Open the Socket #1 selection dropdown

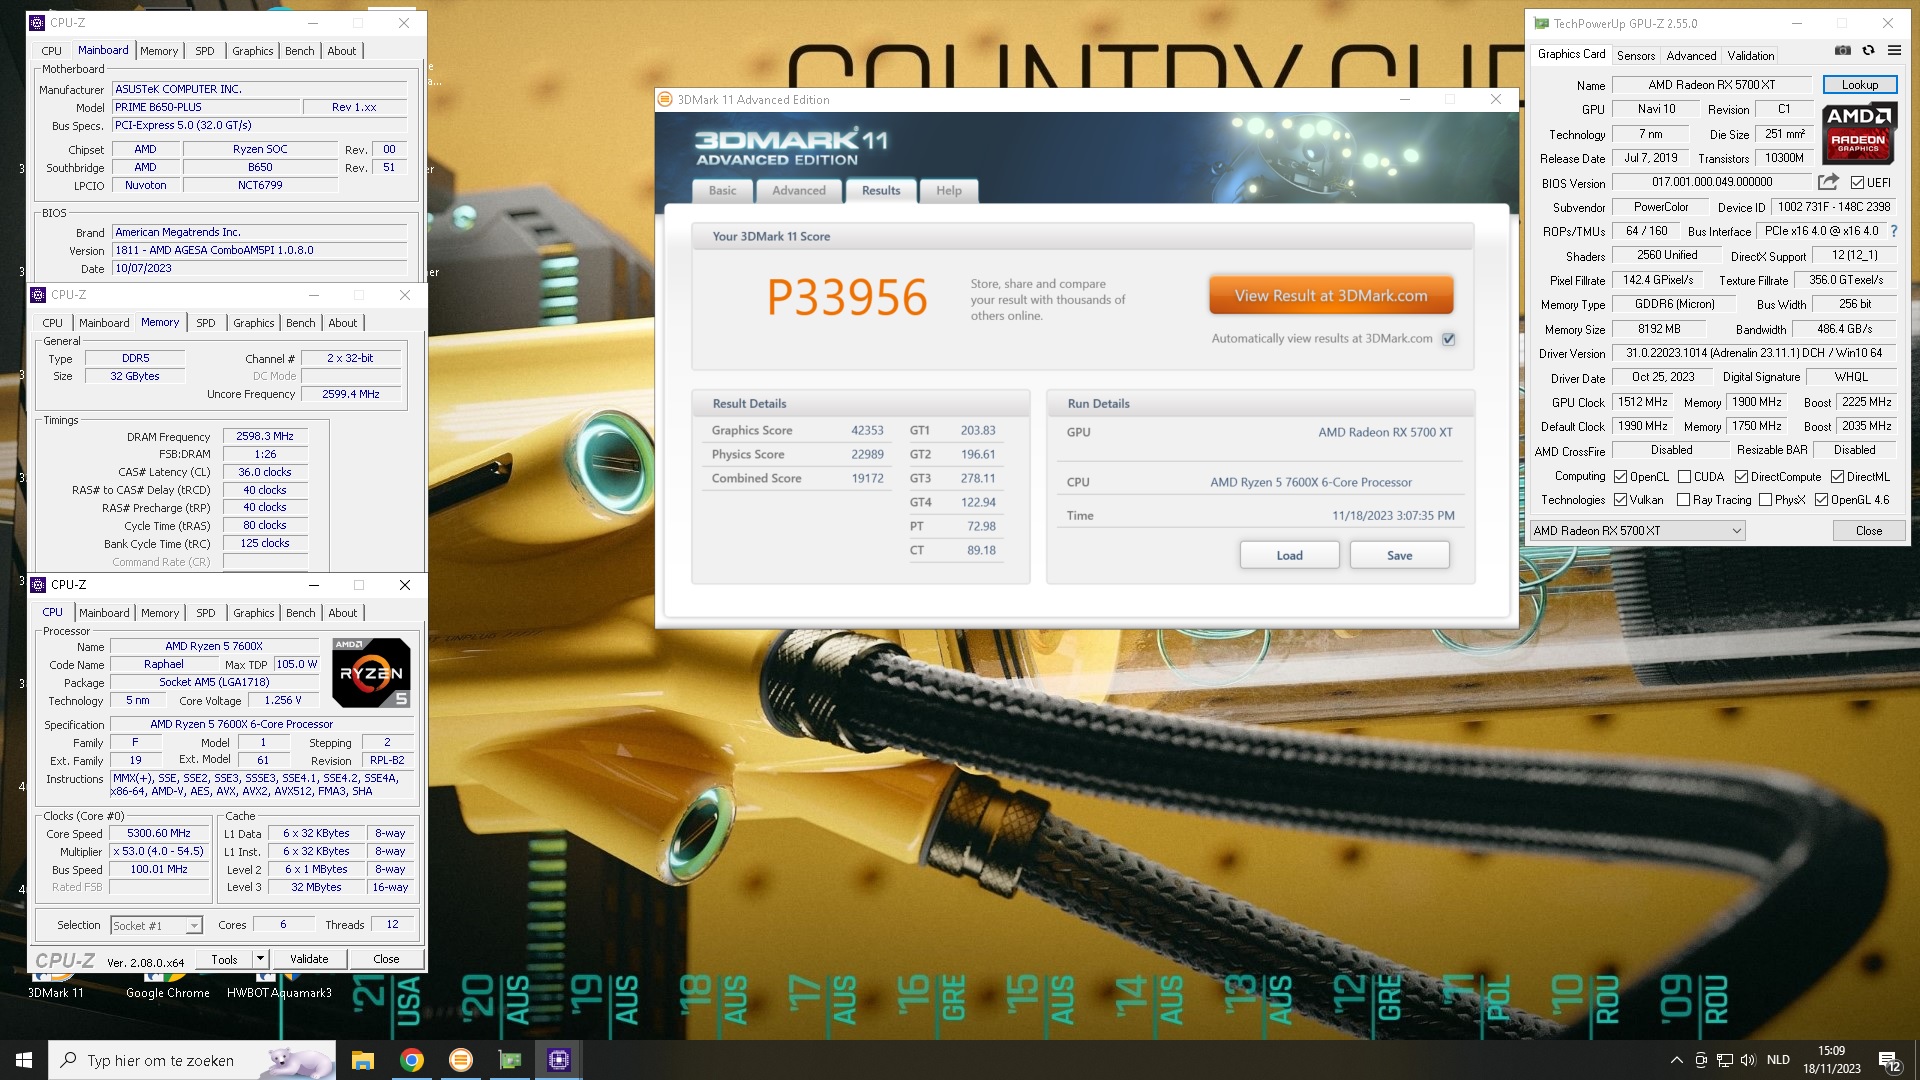(x=156, y=926)
